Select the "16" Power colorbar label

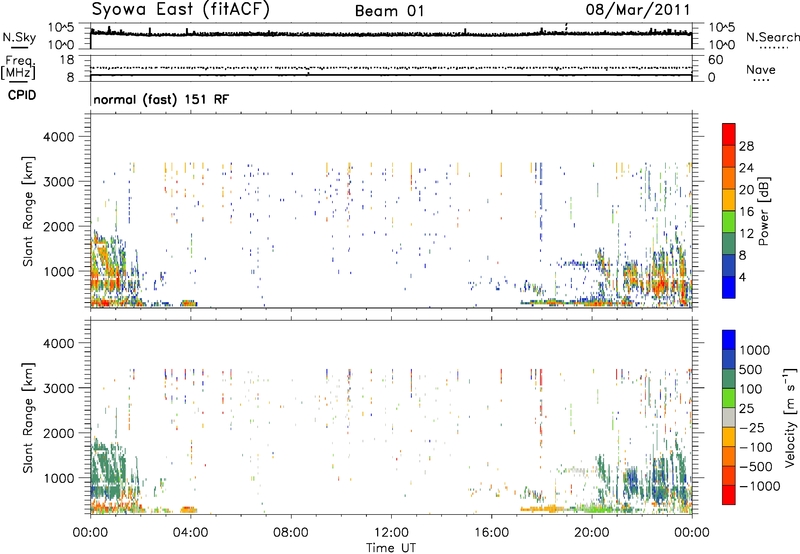pos(746,212)
